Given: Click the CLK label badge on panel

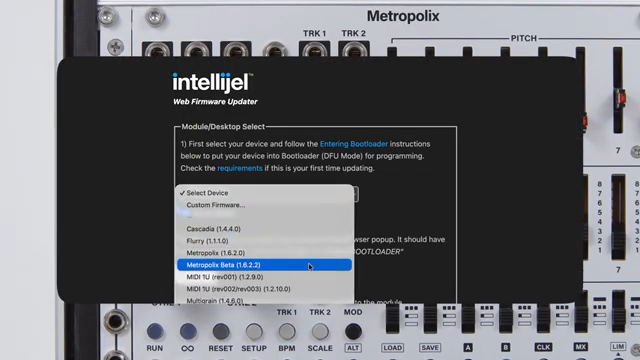Looking at the screenshot, I should click(x=543, y=348).
